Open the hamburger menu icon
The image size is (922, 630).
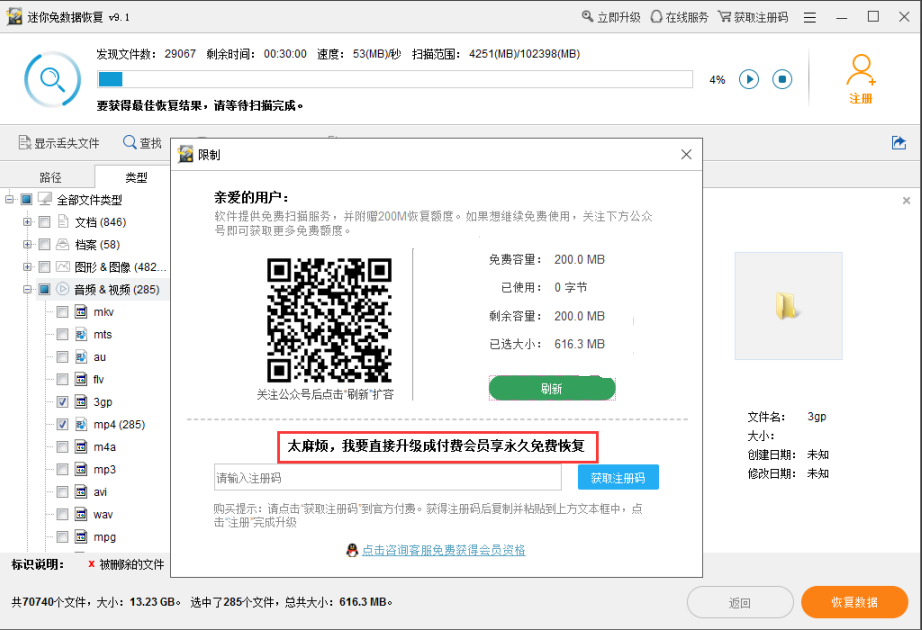tap(810, 18)
